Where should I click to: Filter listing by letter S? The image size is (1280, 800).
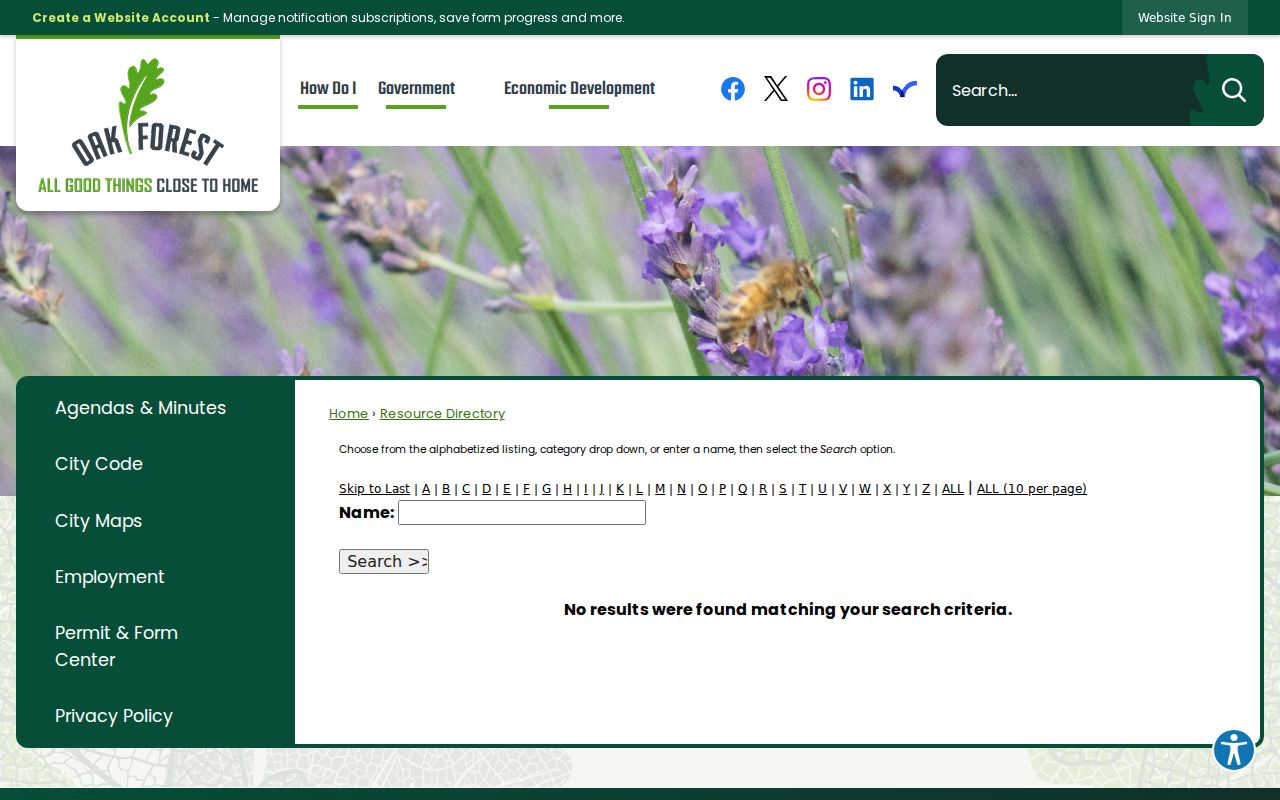(x=783, y=489)
